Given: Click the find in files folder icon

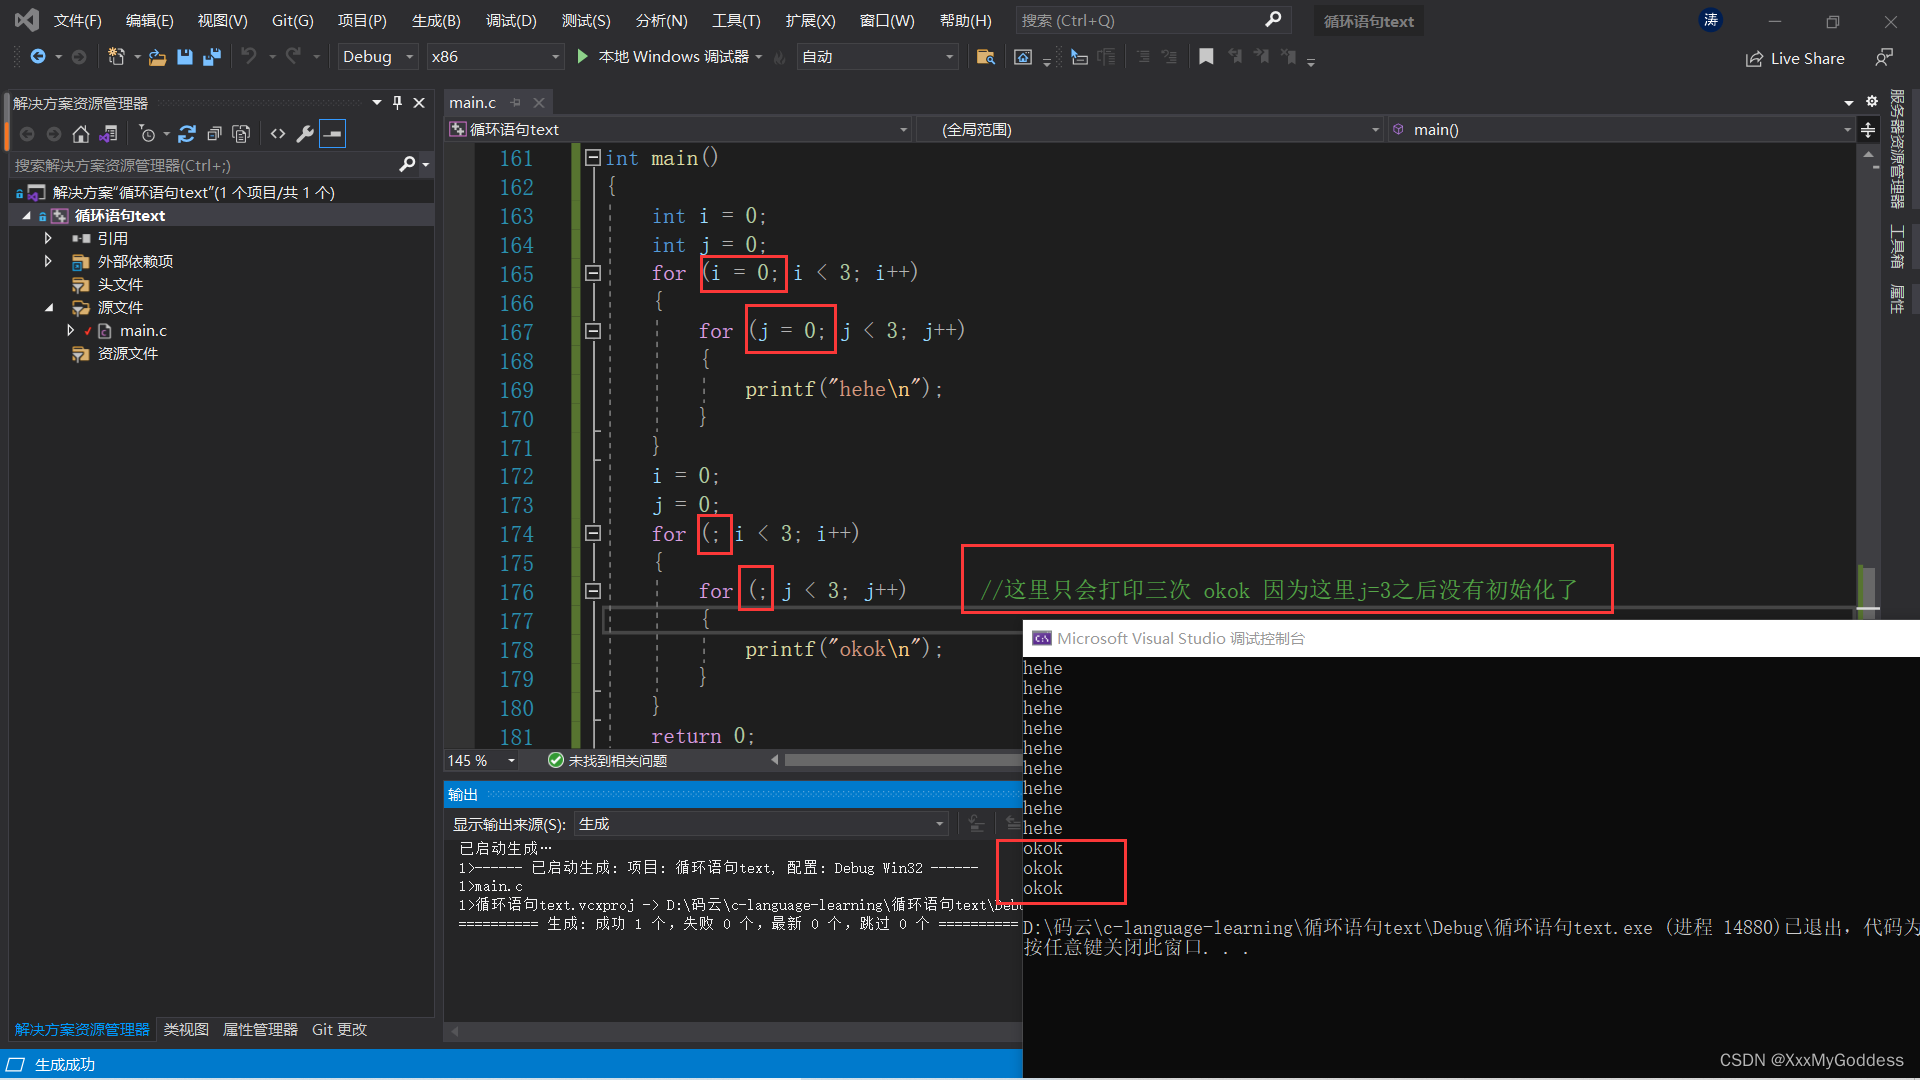Looking at the screenshot, I should click(x=985, y=57).
